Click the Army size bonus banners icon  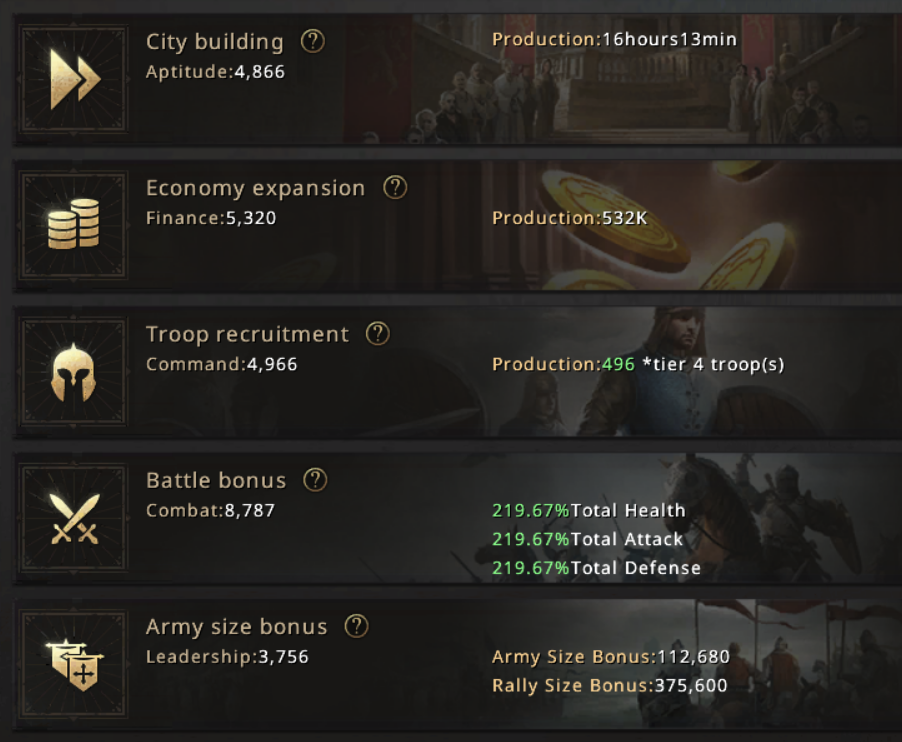[x=74, y=664]
